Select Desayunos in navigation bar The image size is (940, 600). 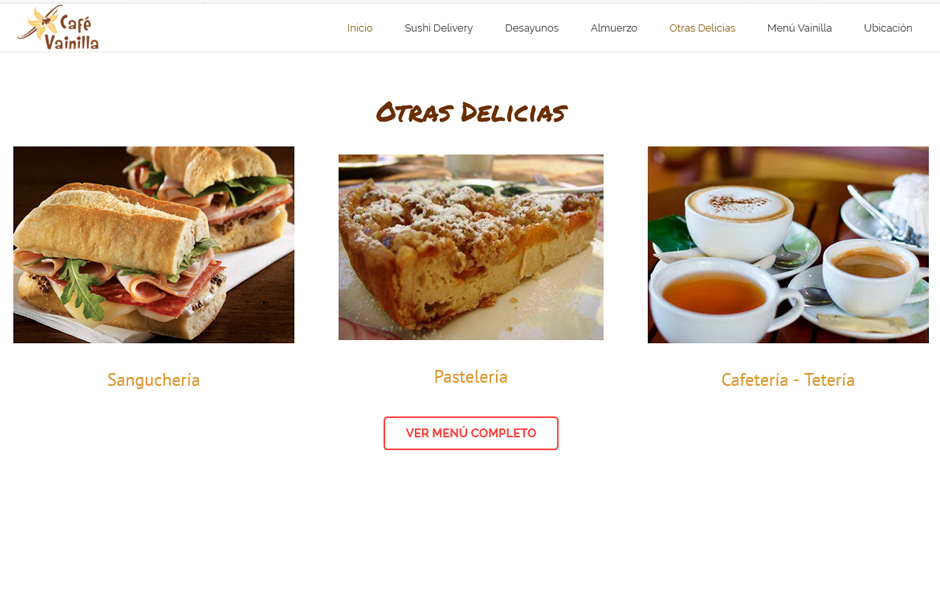pos(531,28)
